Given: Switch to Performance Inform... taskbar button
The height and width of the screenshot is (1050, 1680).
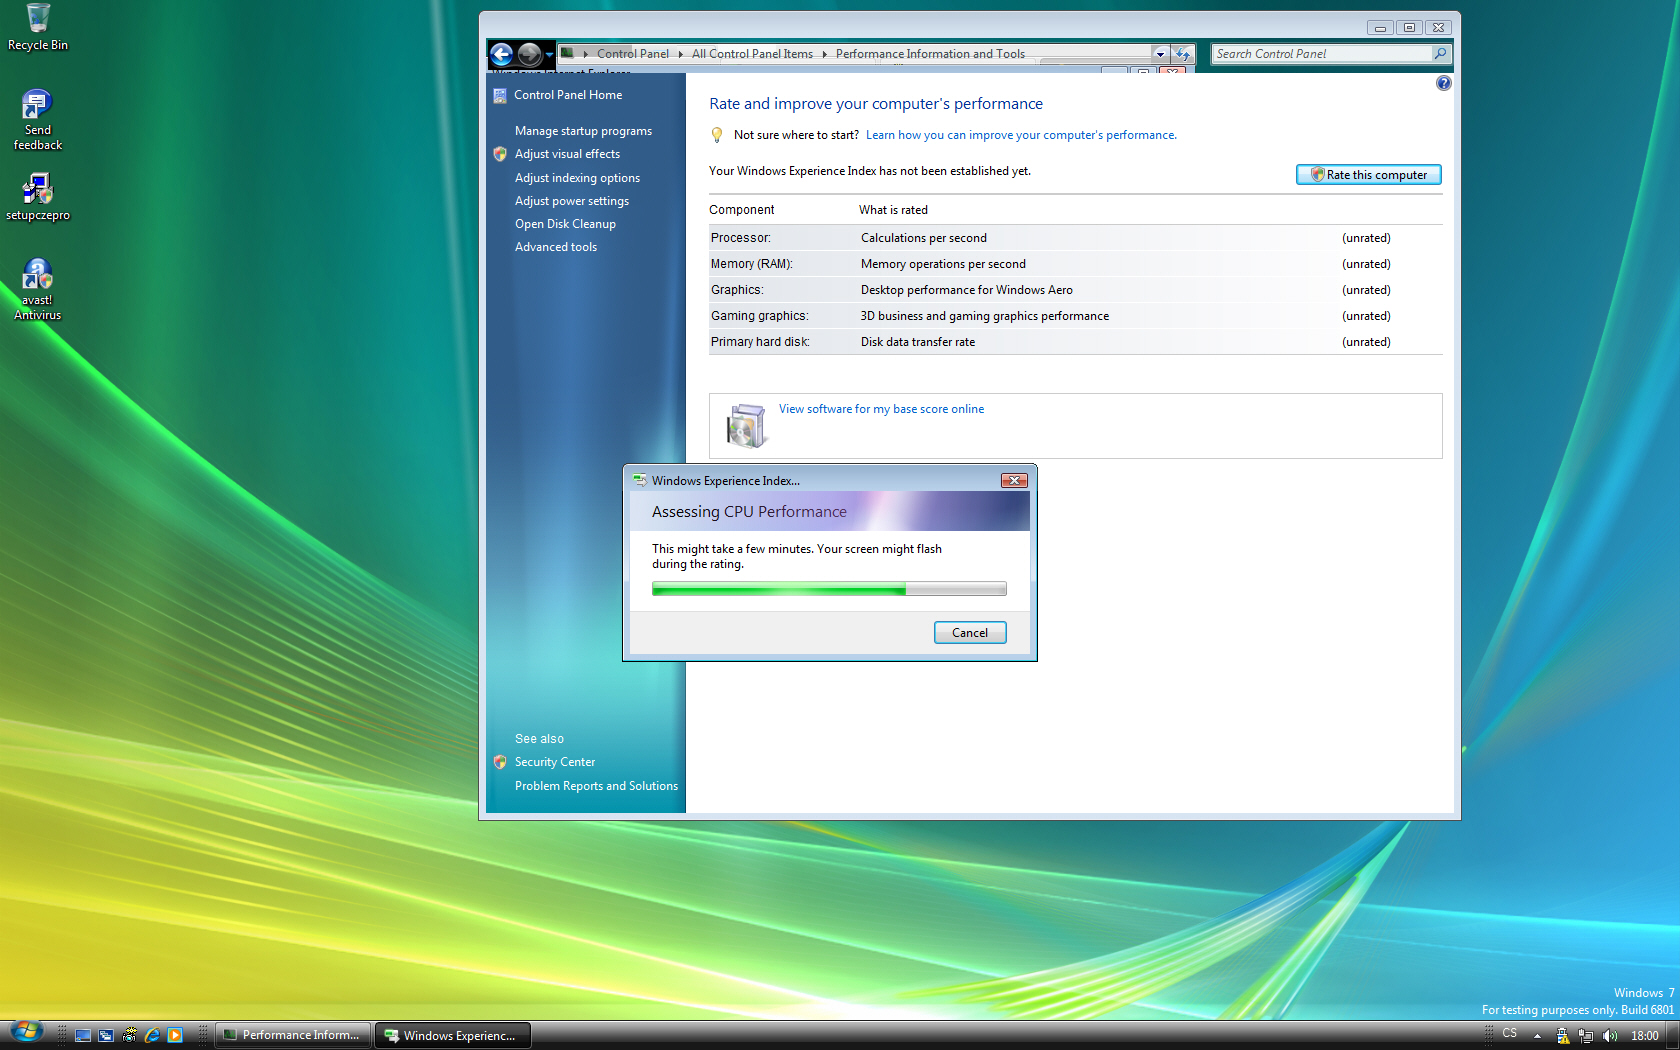Looking at the screenshot, I should pos(293,1036).
